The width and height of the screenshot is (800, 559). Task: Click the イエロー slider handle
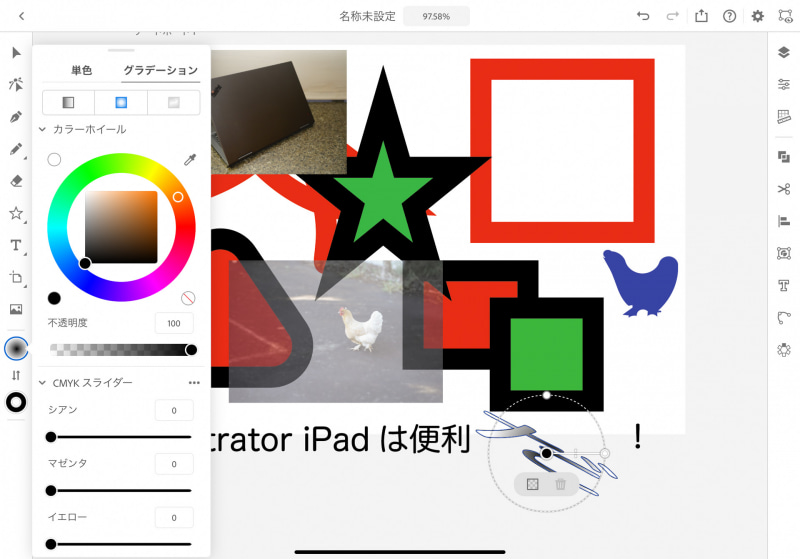pyautogui.click(x=51, y=544)
